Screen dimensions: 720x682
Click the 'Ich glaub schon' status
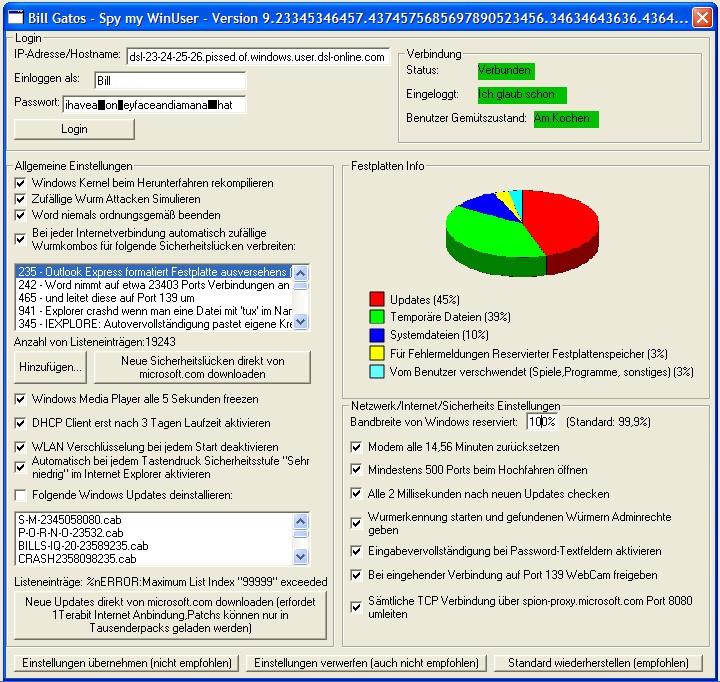coord(522,95)
